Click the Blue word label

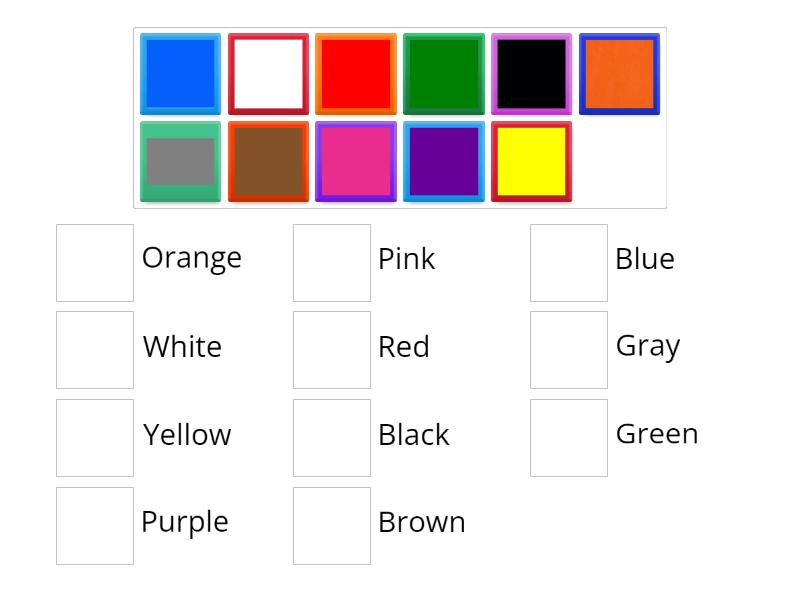pos(644,258)
